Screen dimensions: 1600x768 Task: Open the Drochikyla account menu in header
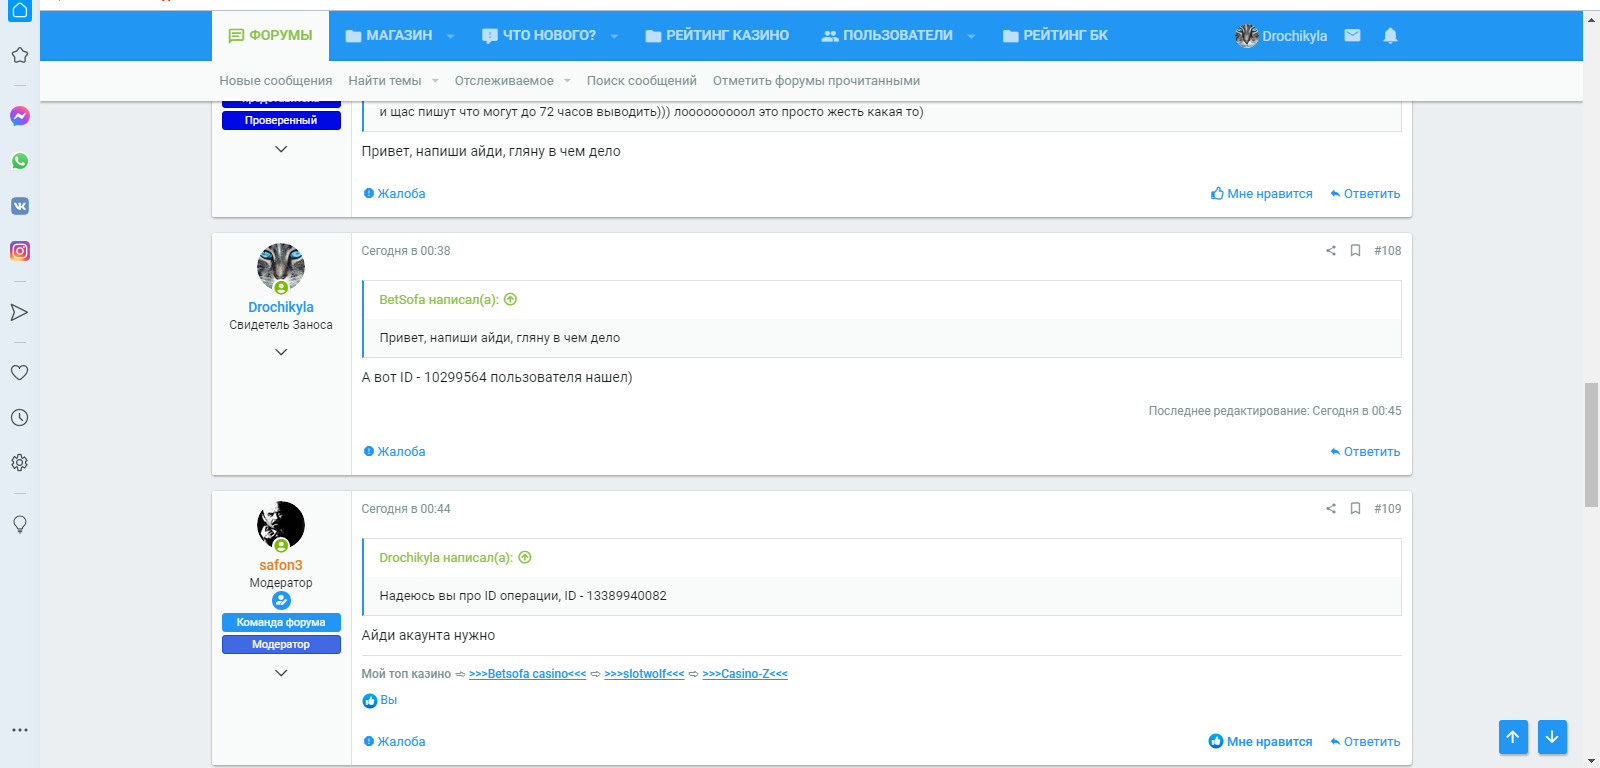(x=1281, y=36)
